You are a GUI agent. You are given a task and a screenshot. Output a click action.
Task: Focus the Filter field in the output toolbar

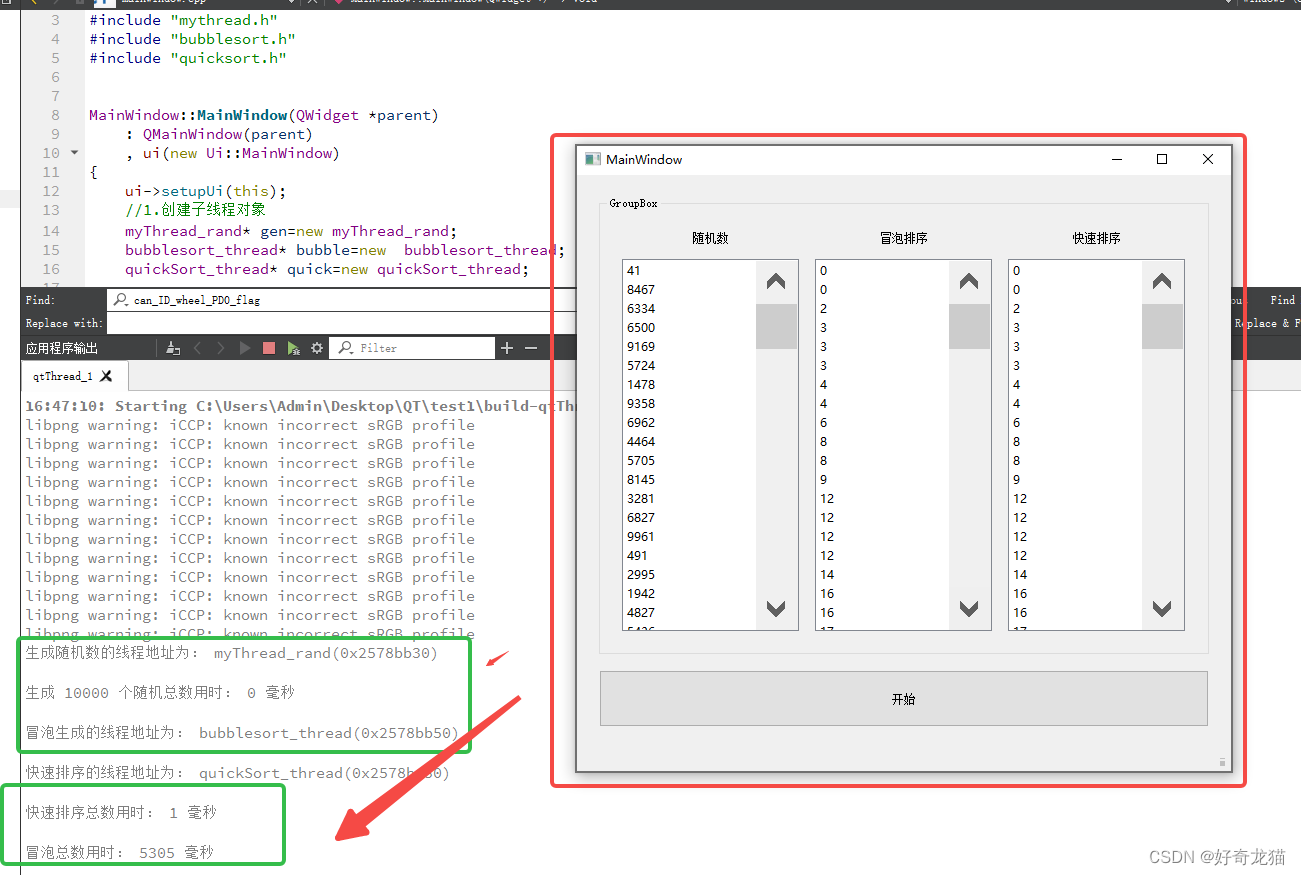(412, 348)
